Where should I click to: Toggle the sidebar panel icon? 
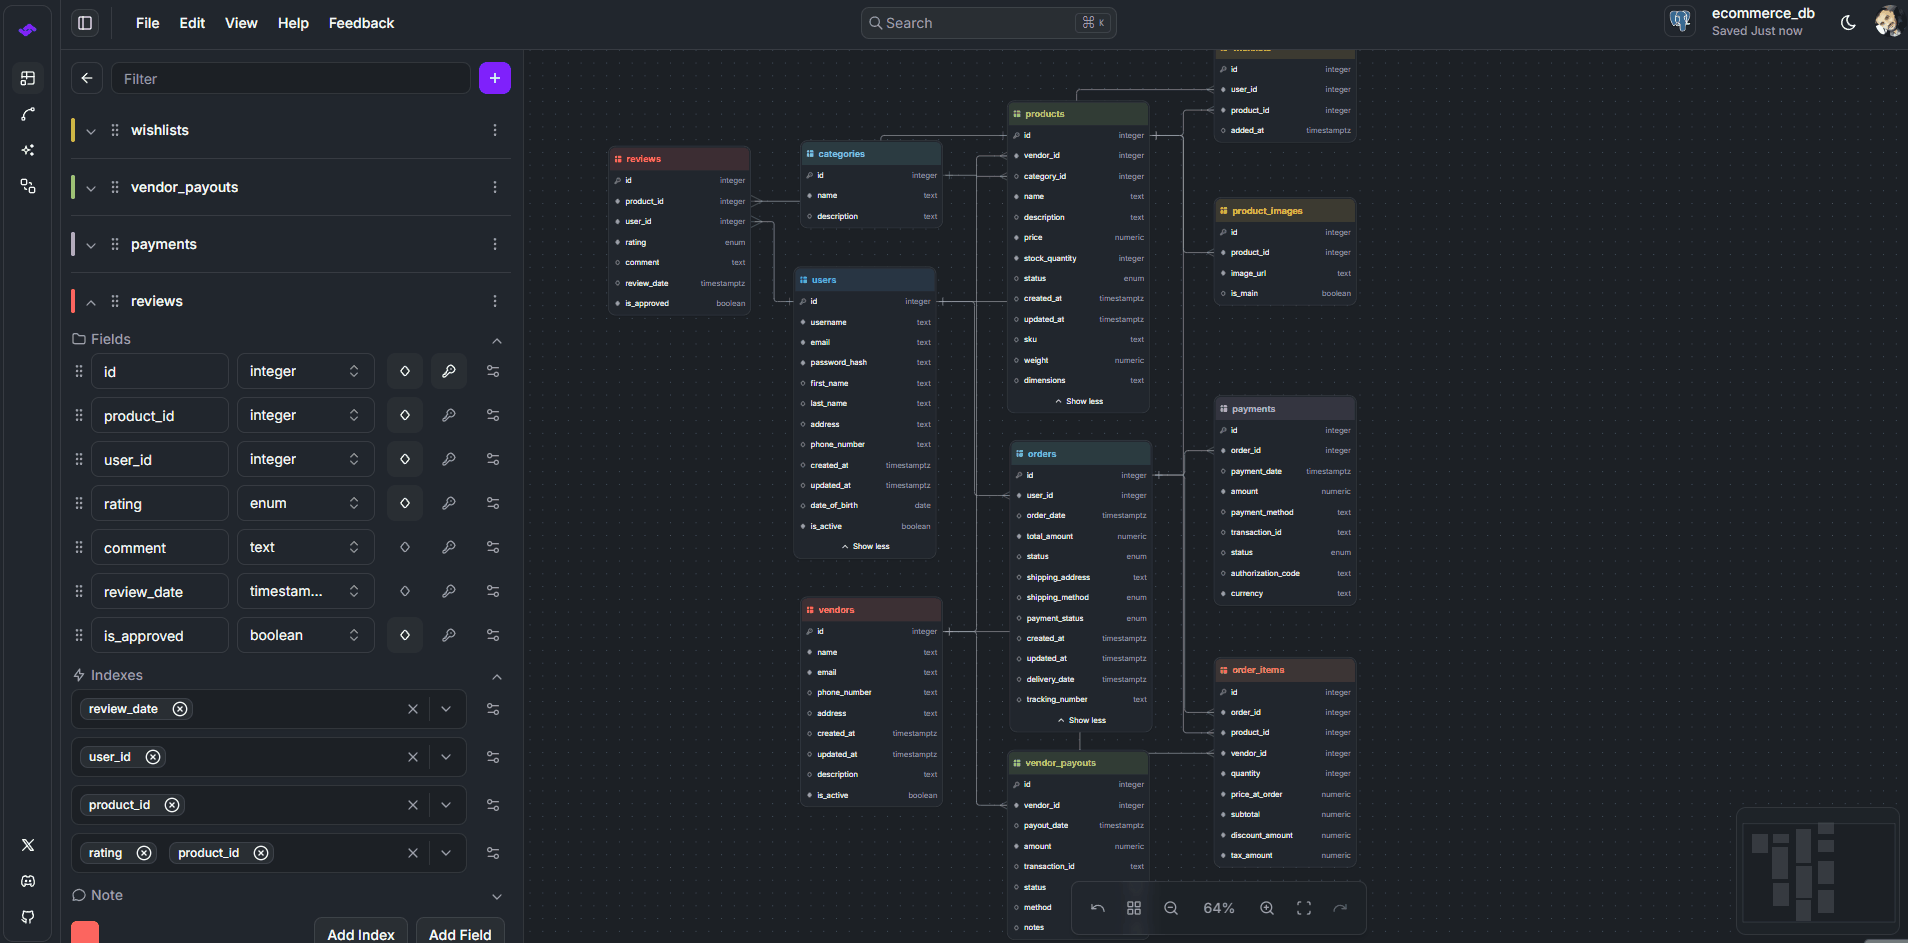pyautogui.click(x=86, y=23)
